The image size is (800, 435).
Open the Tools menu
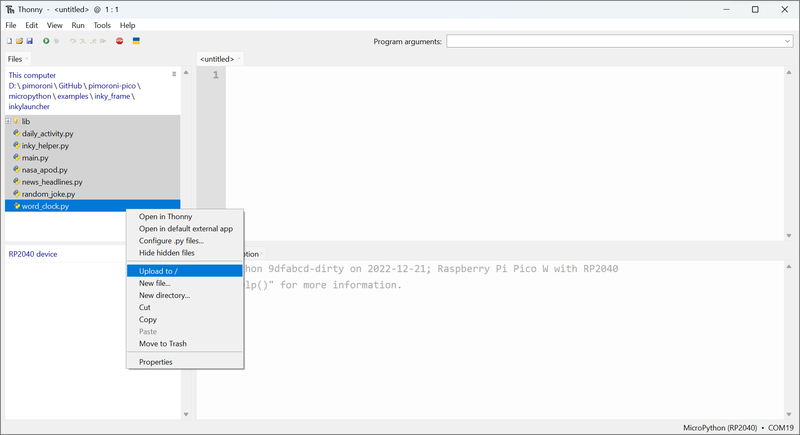coord(102,25)
